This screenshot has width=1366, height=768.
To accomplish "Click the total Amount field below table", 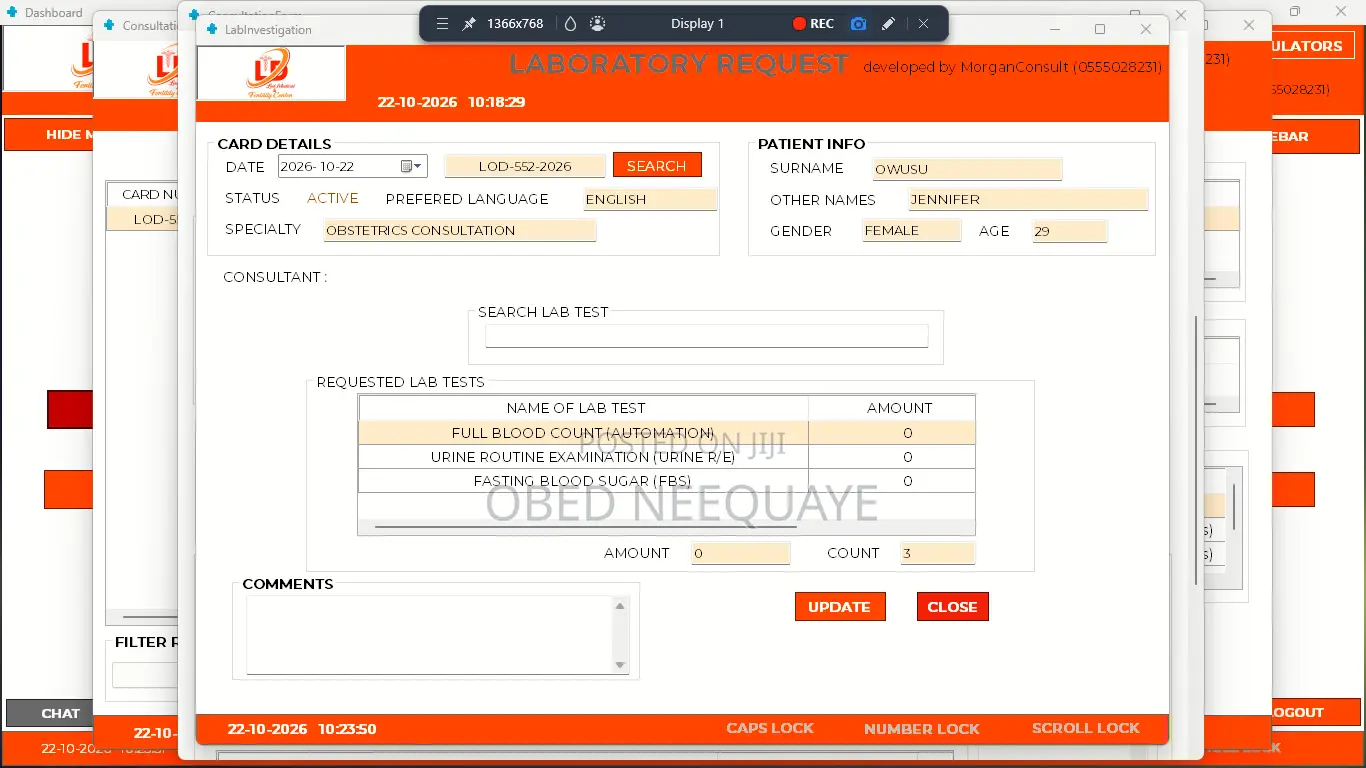I will tap(740, 553).
